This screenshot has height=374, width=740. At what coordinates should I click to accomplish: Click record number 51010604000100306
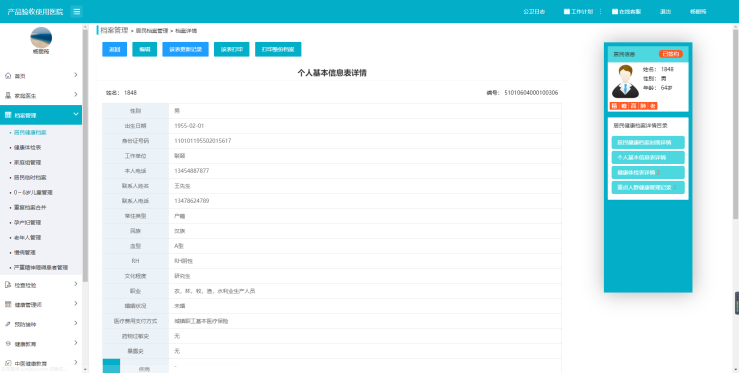coord(531,93)
